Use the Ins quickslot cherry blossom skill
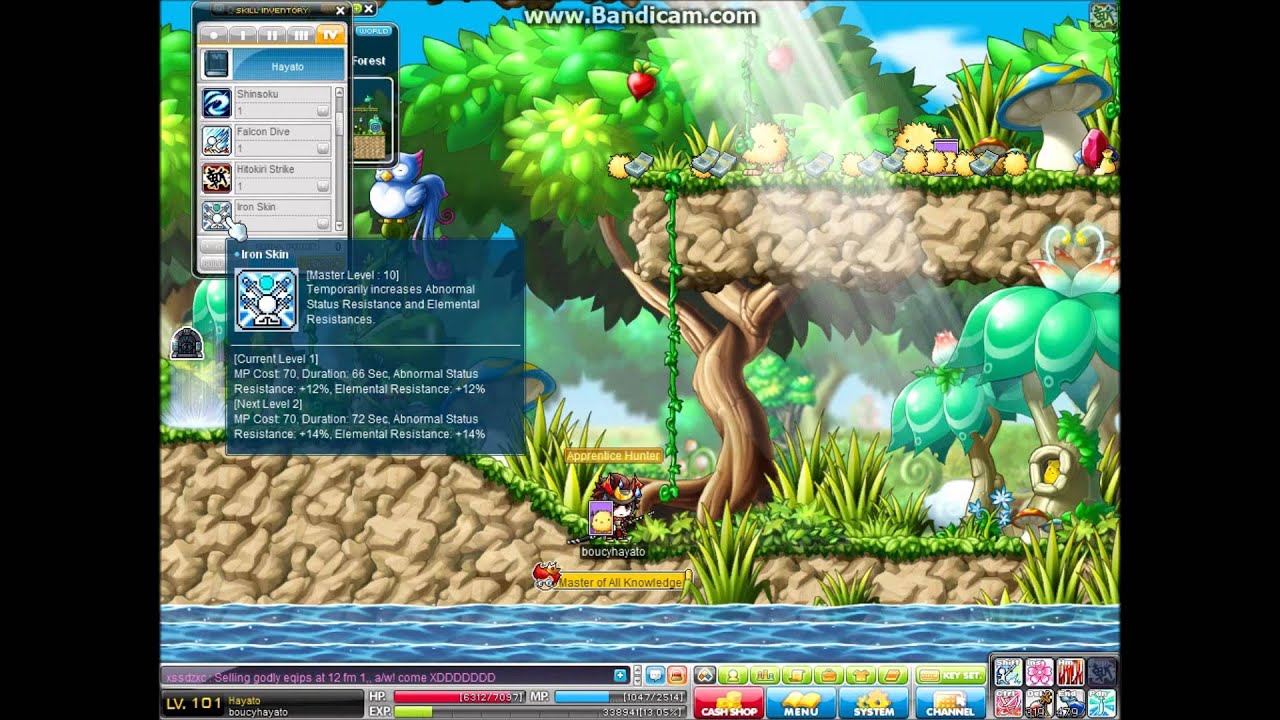Image resolution: width=1280 pixels, height=720 pixels. coord(1039,672)
